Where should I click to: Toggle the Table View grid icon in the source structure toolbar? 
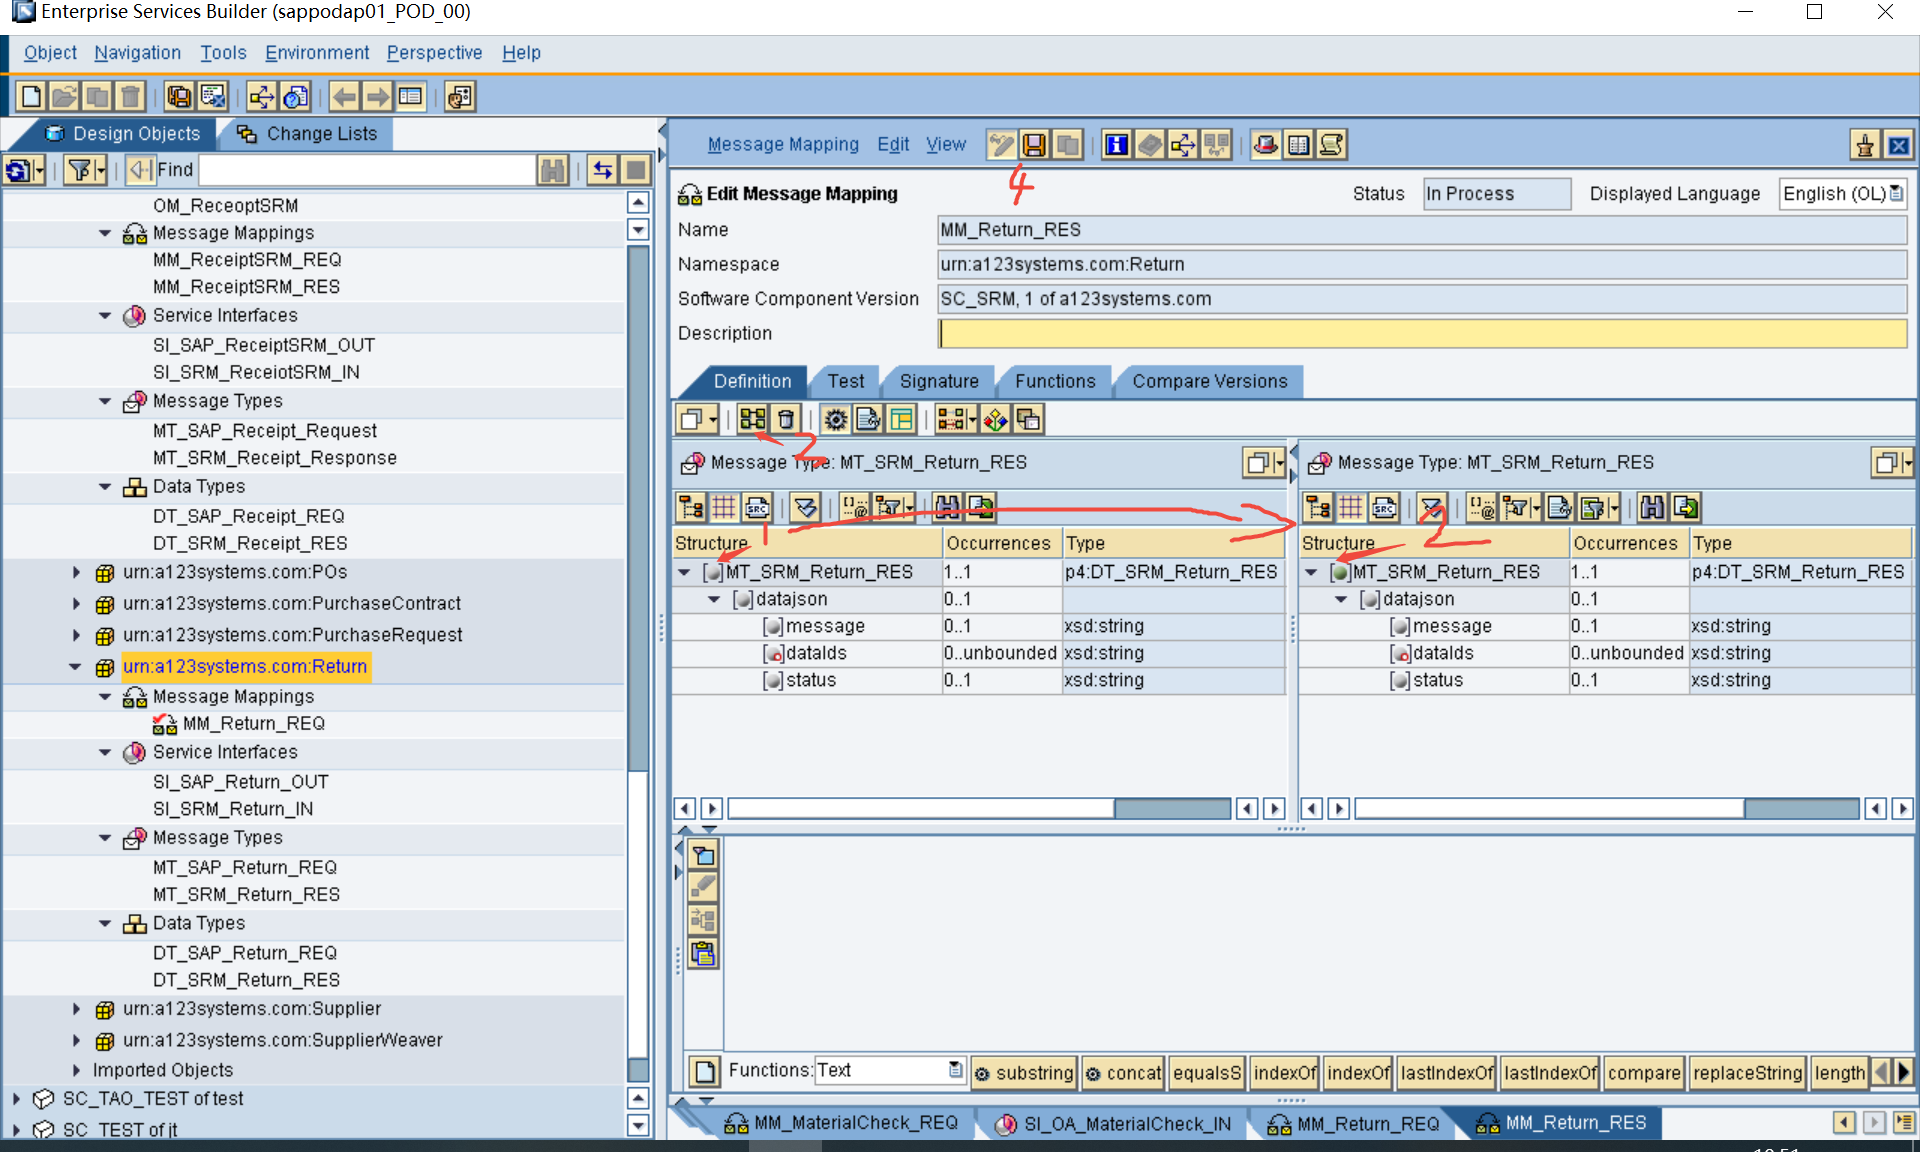724,507
